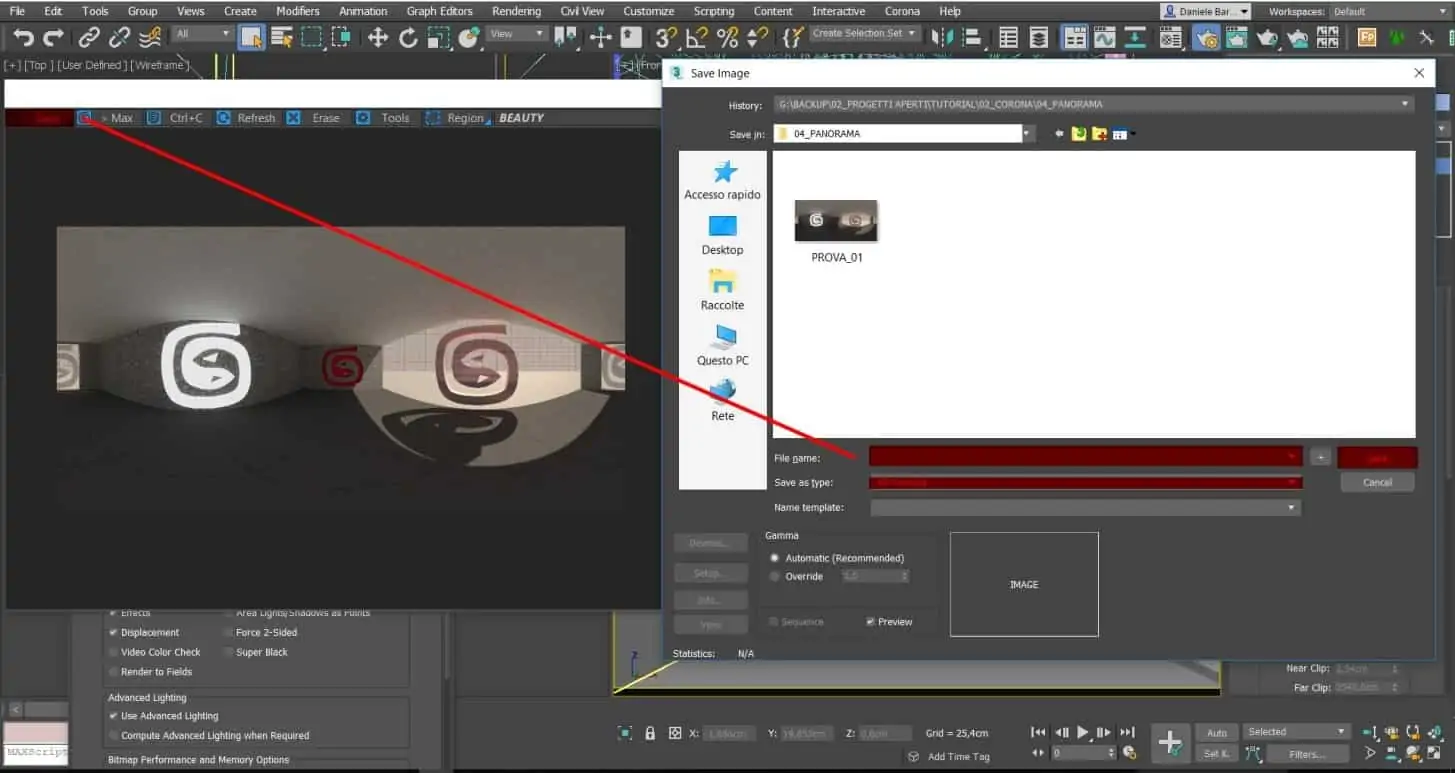Open Create Selection Set dropdown
Viewport: 1455px width, 773px height.
point(864,34)
